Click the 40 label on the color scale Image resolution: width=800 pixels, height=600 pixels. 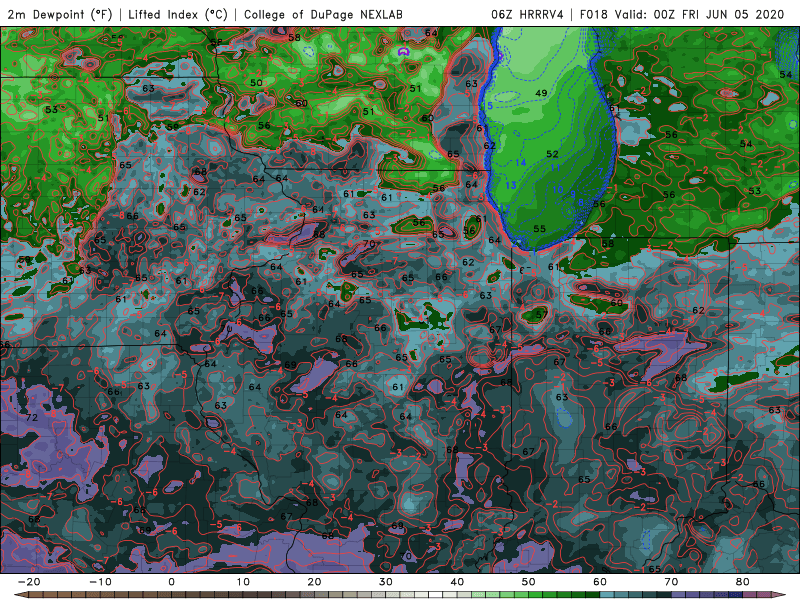[457, 582]
